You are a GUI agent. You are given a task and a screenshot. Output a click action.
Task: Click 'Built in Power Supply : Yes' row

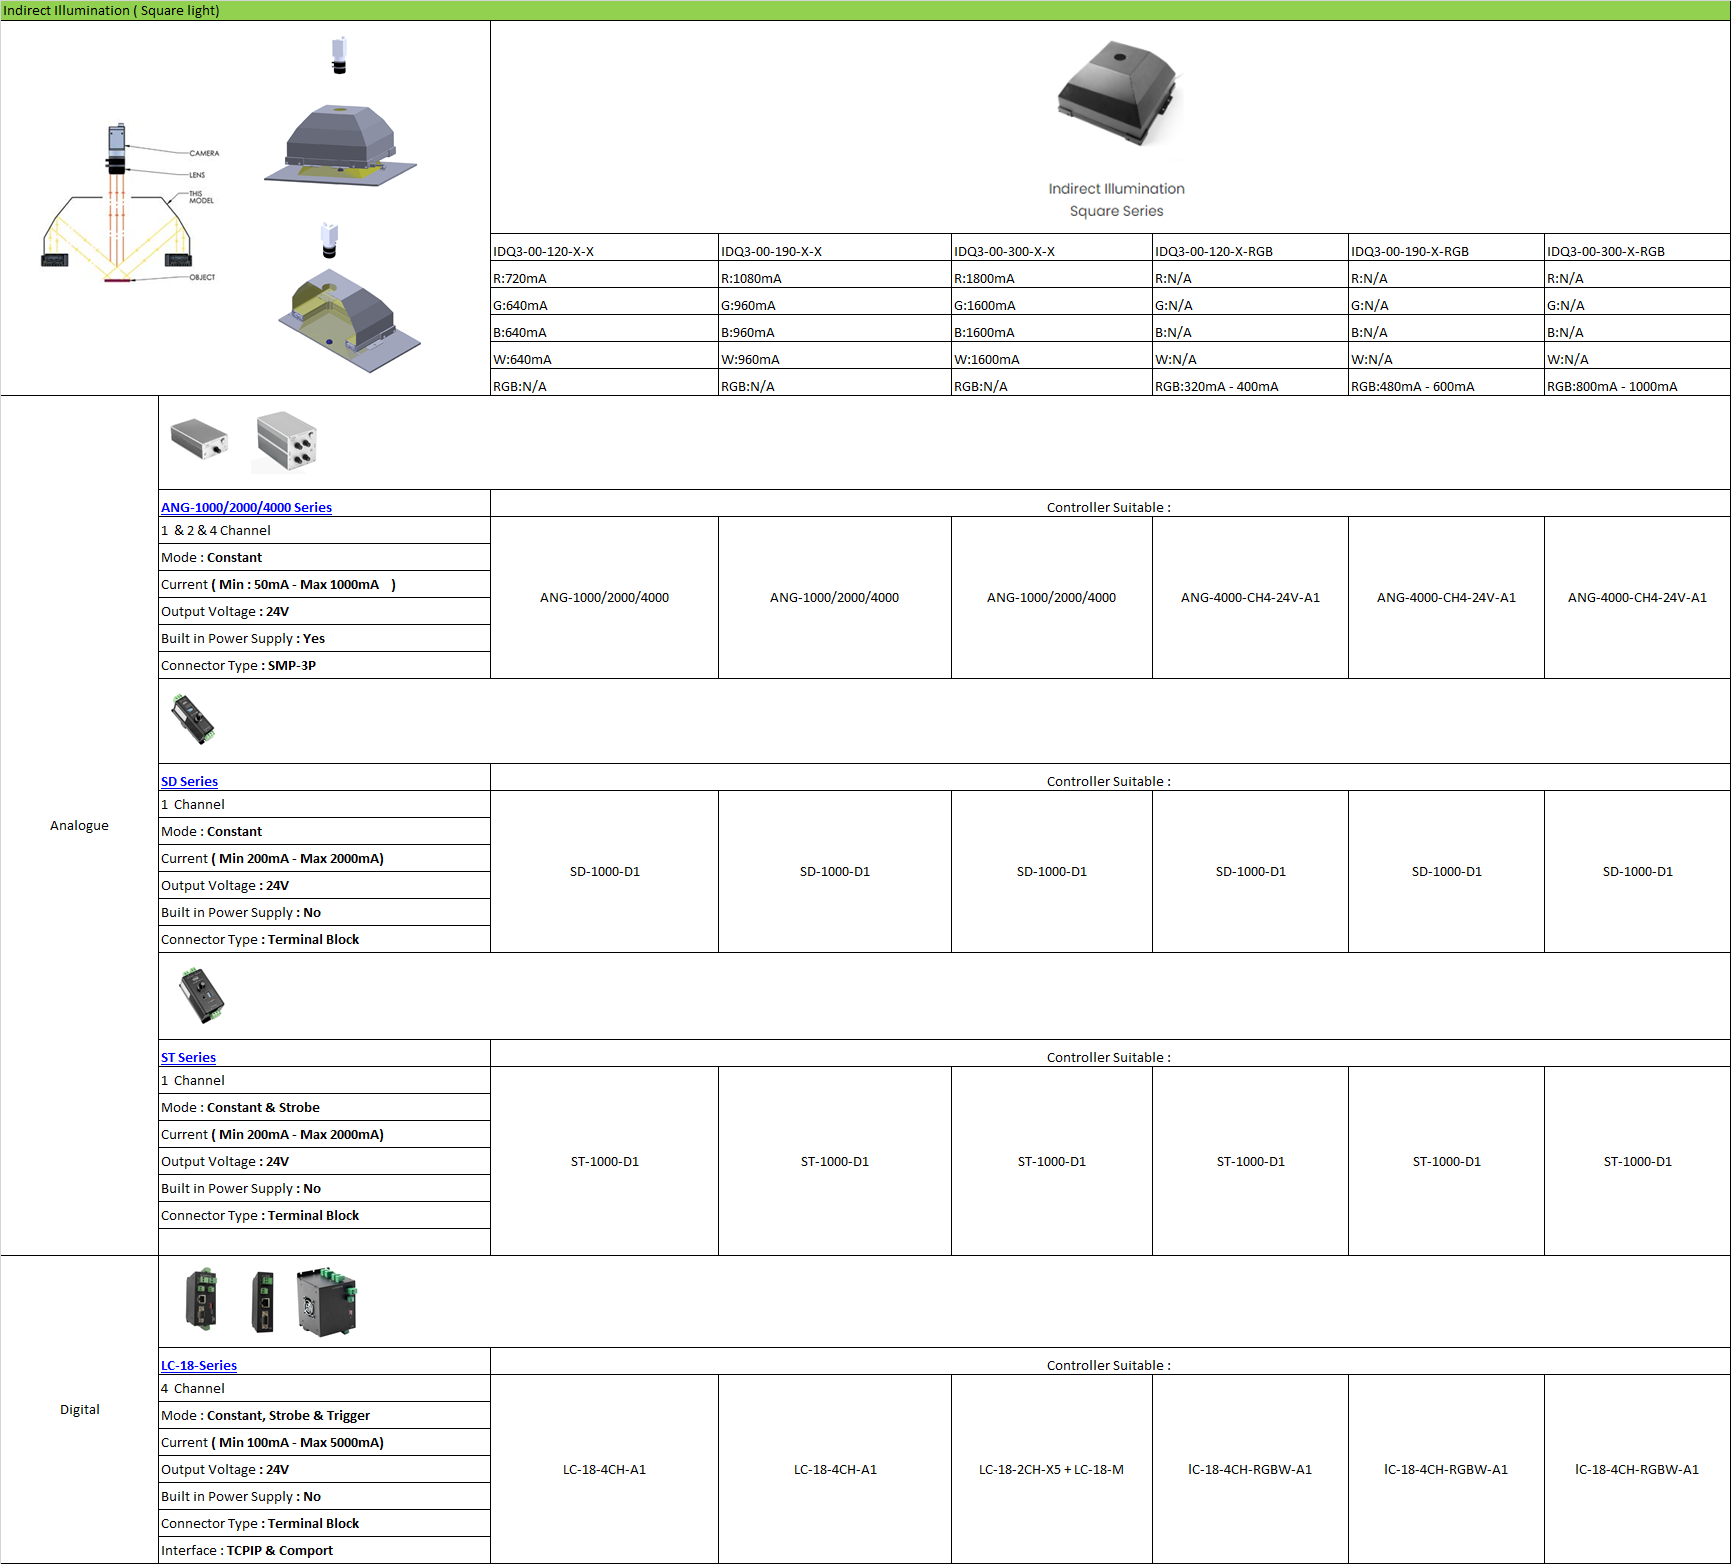click(x=325, y=638)
